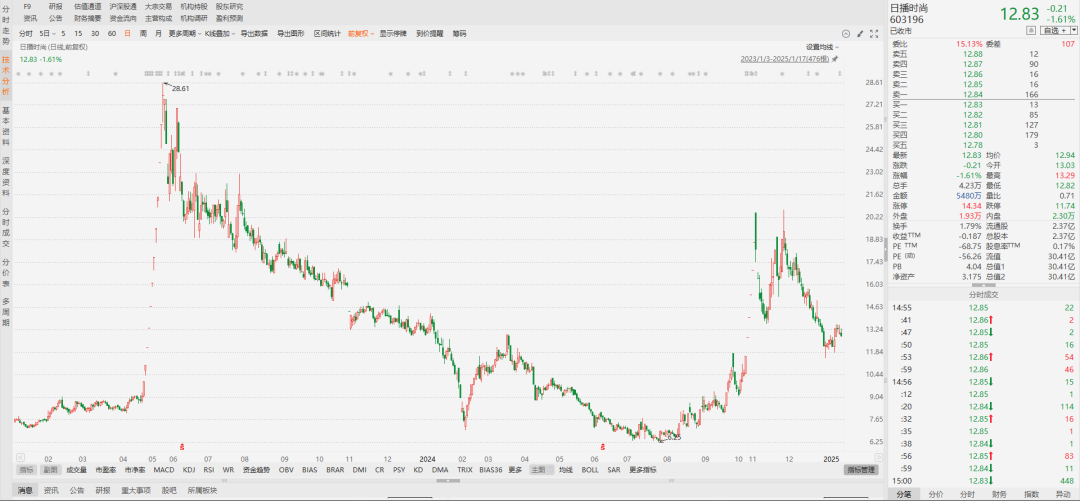Switch to 财务 tab in right panel
Image resolution: width=1080 pixels, height=501 pixels.
tap(999, 494)
